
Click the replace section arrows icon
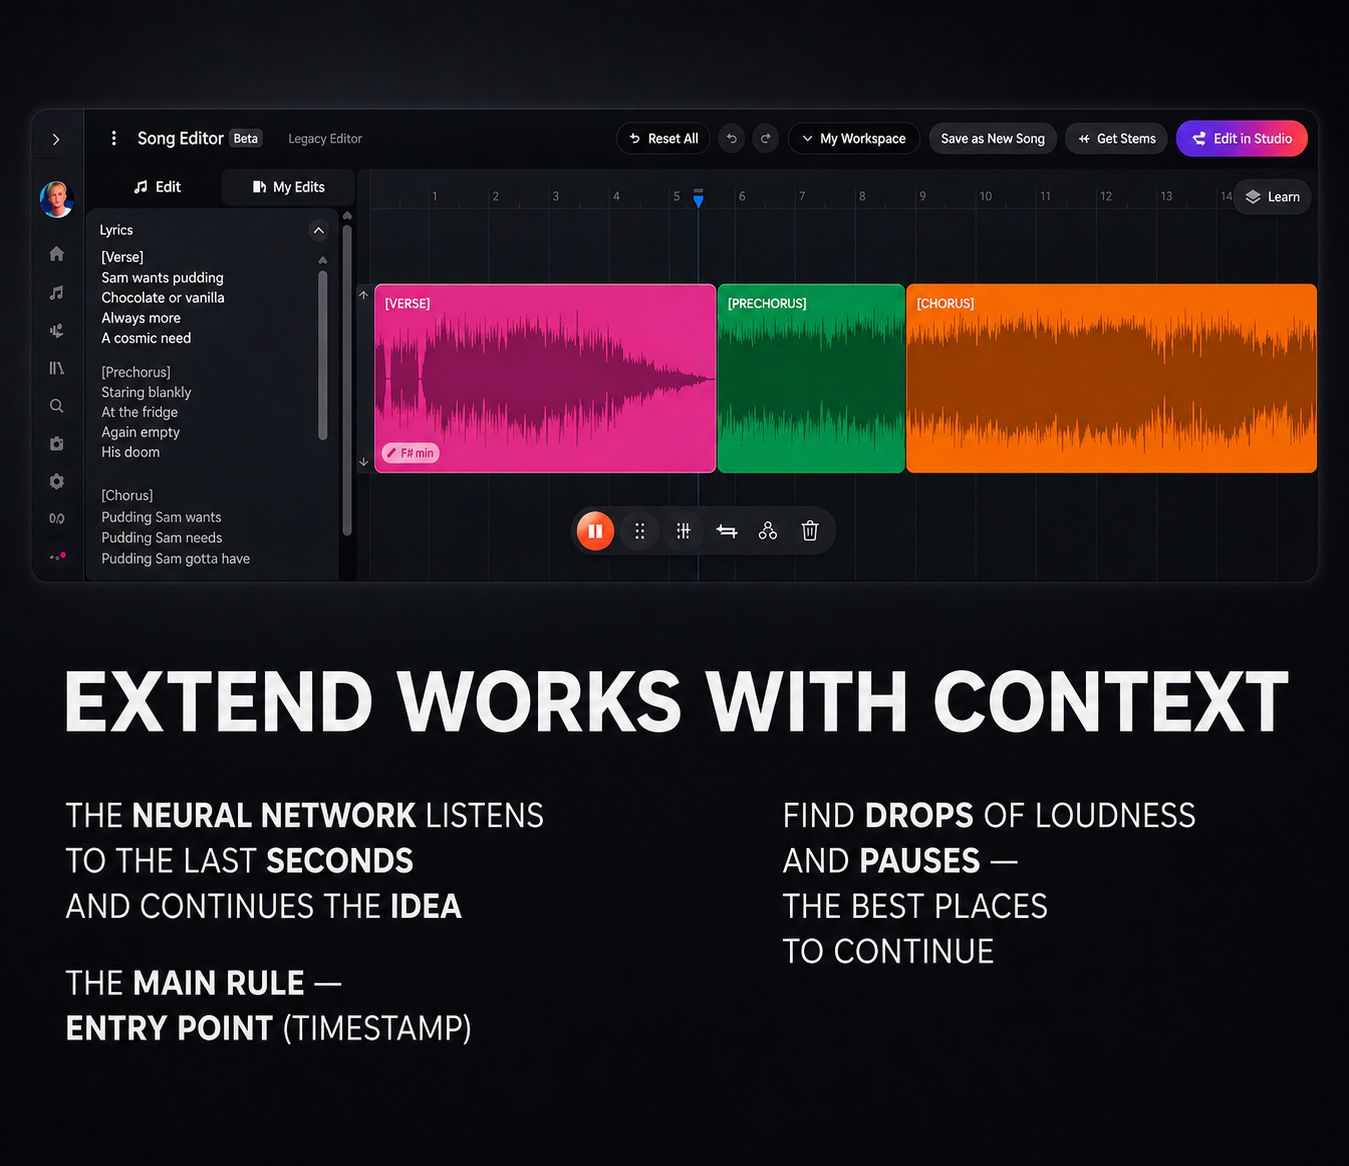pyautogui.click(x=727, y=531)
